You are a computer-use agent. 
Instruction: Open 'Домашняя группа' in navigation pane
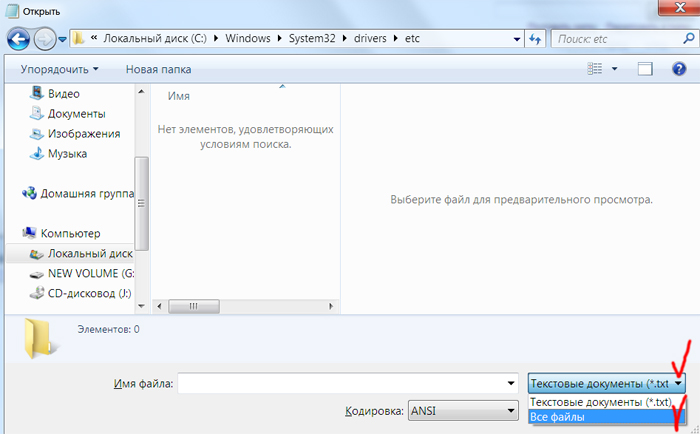pos(78,193)
